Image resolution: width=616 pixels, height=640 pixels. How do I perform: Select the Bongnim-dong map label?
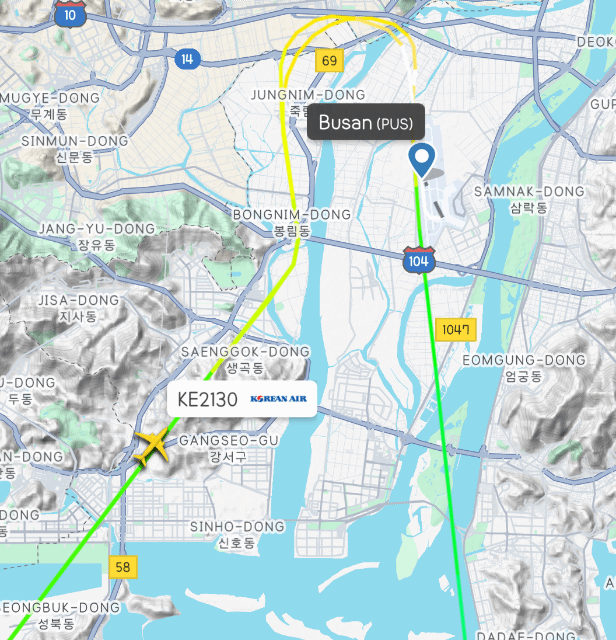click(x=292, y=222)
